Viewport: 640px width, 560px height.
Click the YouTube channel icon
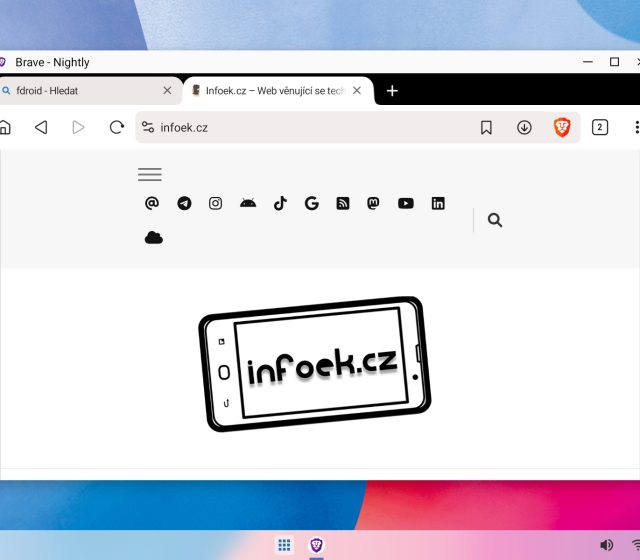[x=405, y=203]
